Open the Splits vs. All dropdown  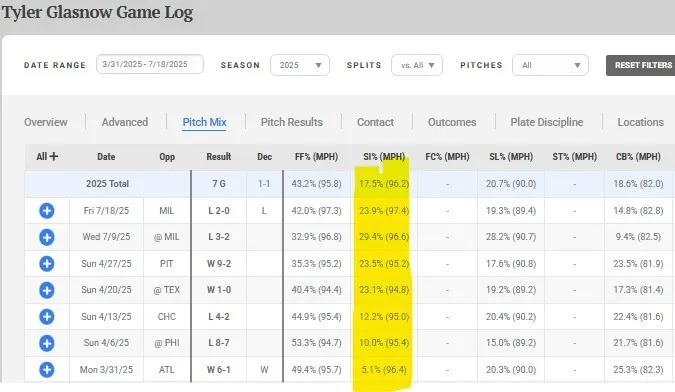coord(417,65)
